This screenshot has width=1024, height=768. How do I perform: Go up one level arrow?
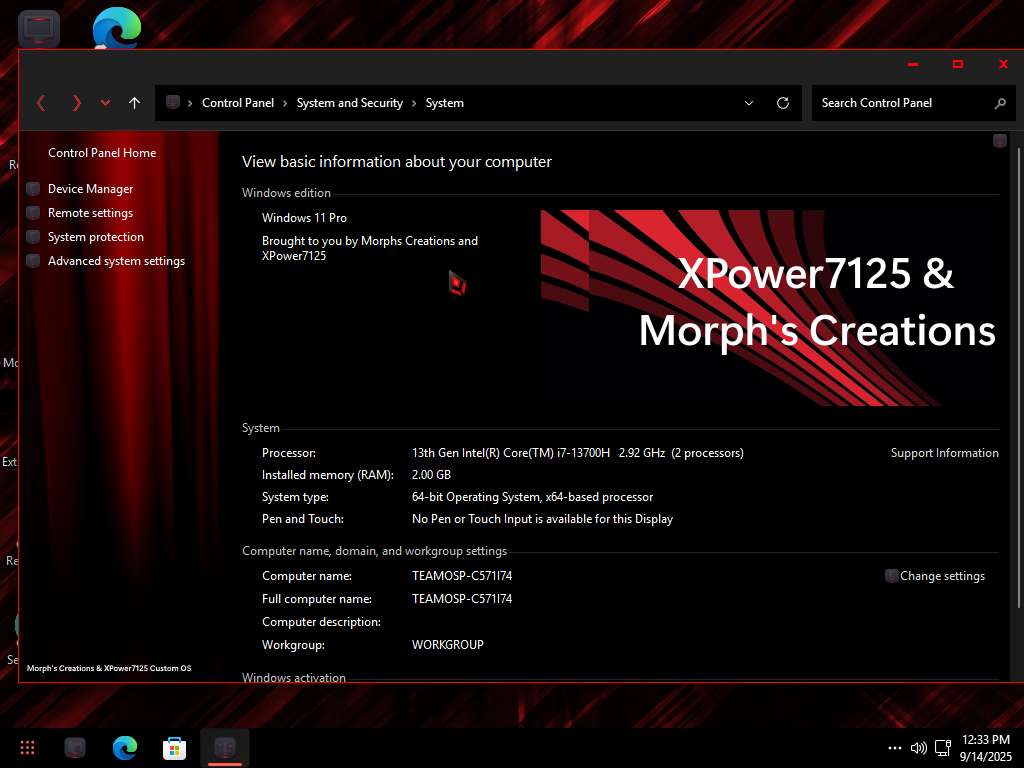[x=135, y=103]
